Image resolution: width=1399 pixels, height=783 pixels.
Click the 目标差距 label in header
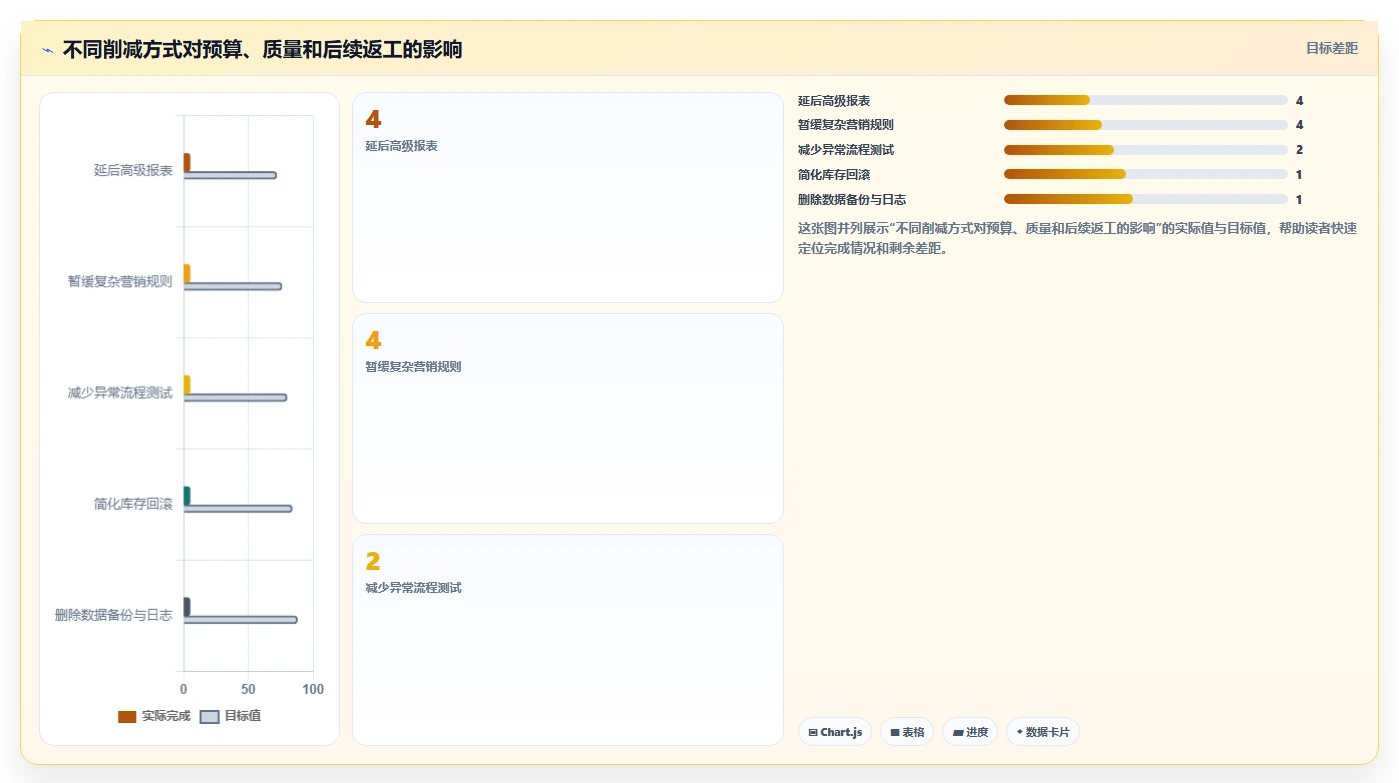(x=1331, y=48)
